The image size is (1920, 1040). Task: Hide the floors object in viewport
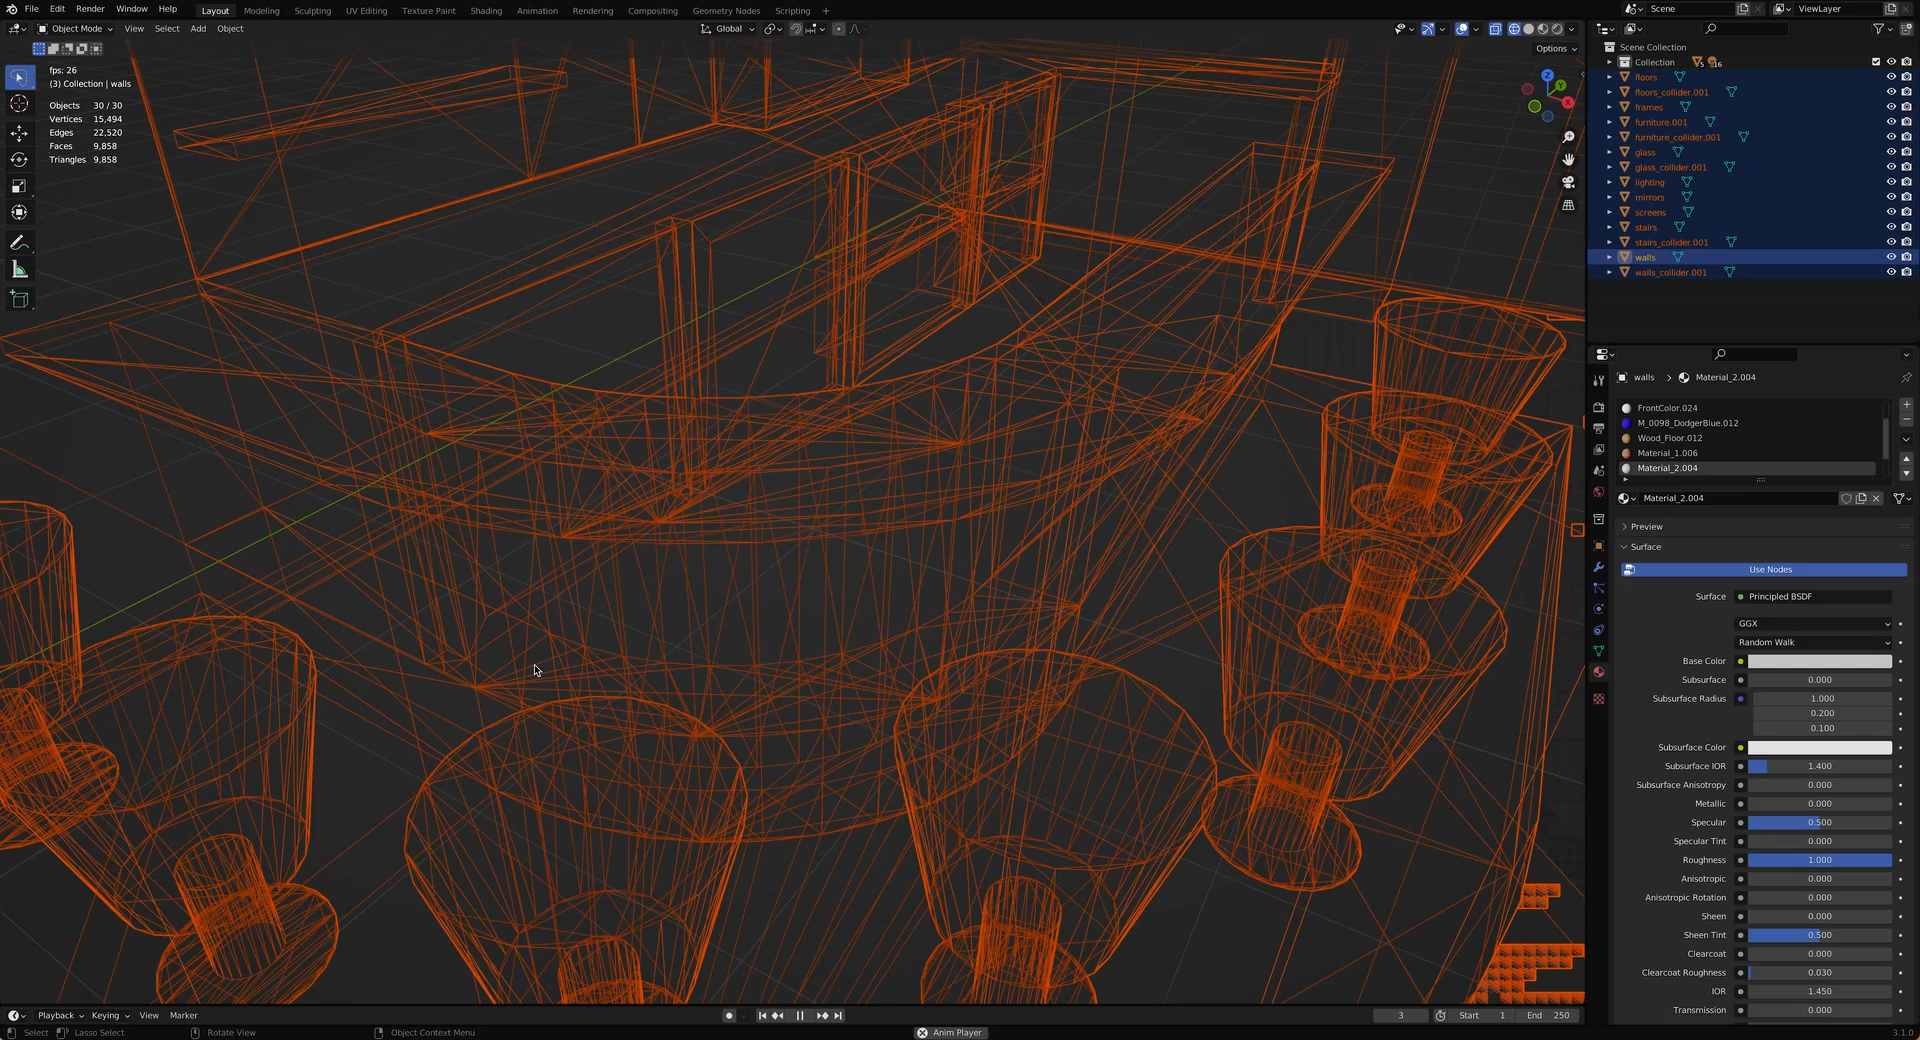pyautogui.click(x=1891, y=77)
